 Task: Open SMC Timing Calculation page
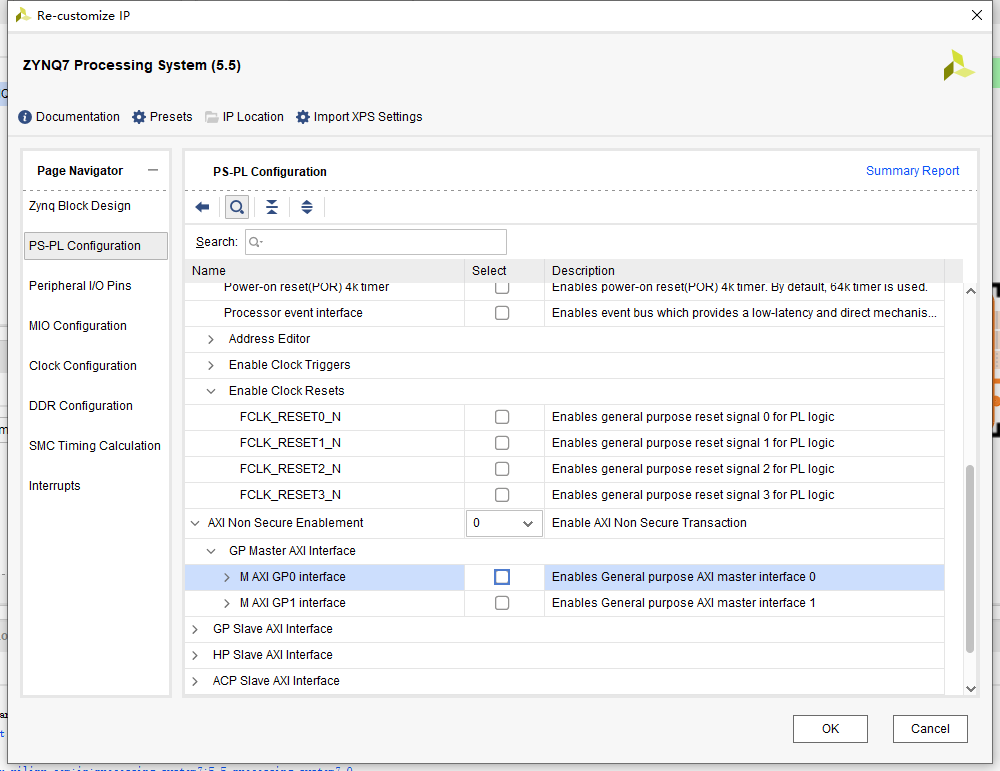click(x=94, y=446)
